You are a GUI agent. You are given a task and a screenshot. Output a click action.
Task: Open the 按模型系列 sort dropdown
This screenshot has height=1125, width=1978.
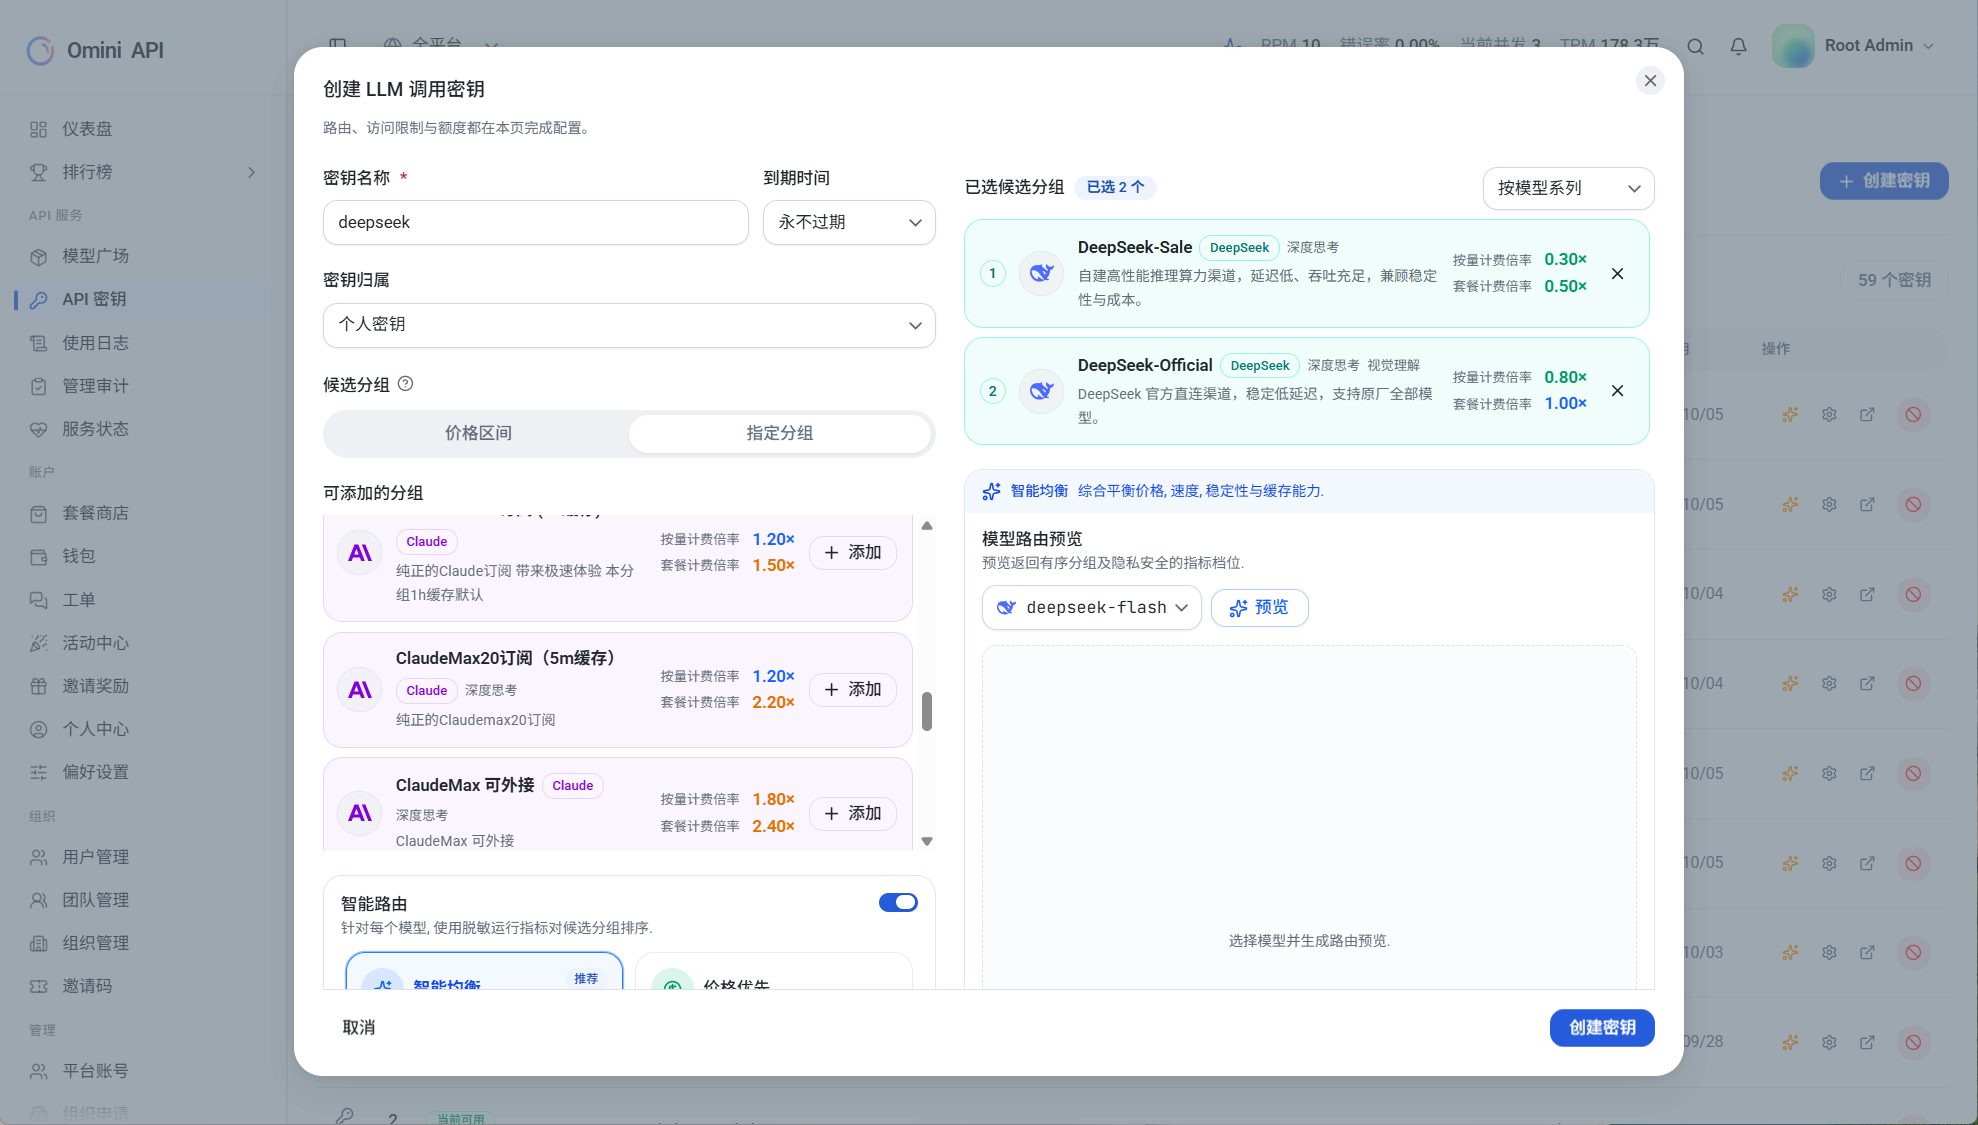point(1568,188)
